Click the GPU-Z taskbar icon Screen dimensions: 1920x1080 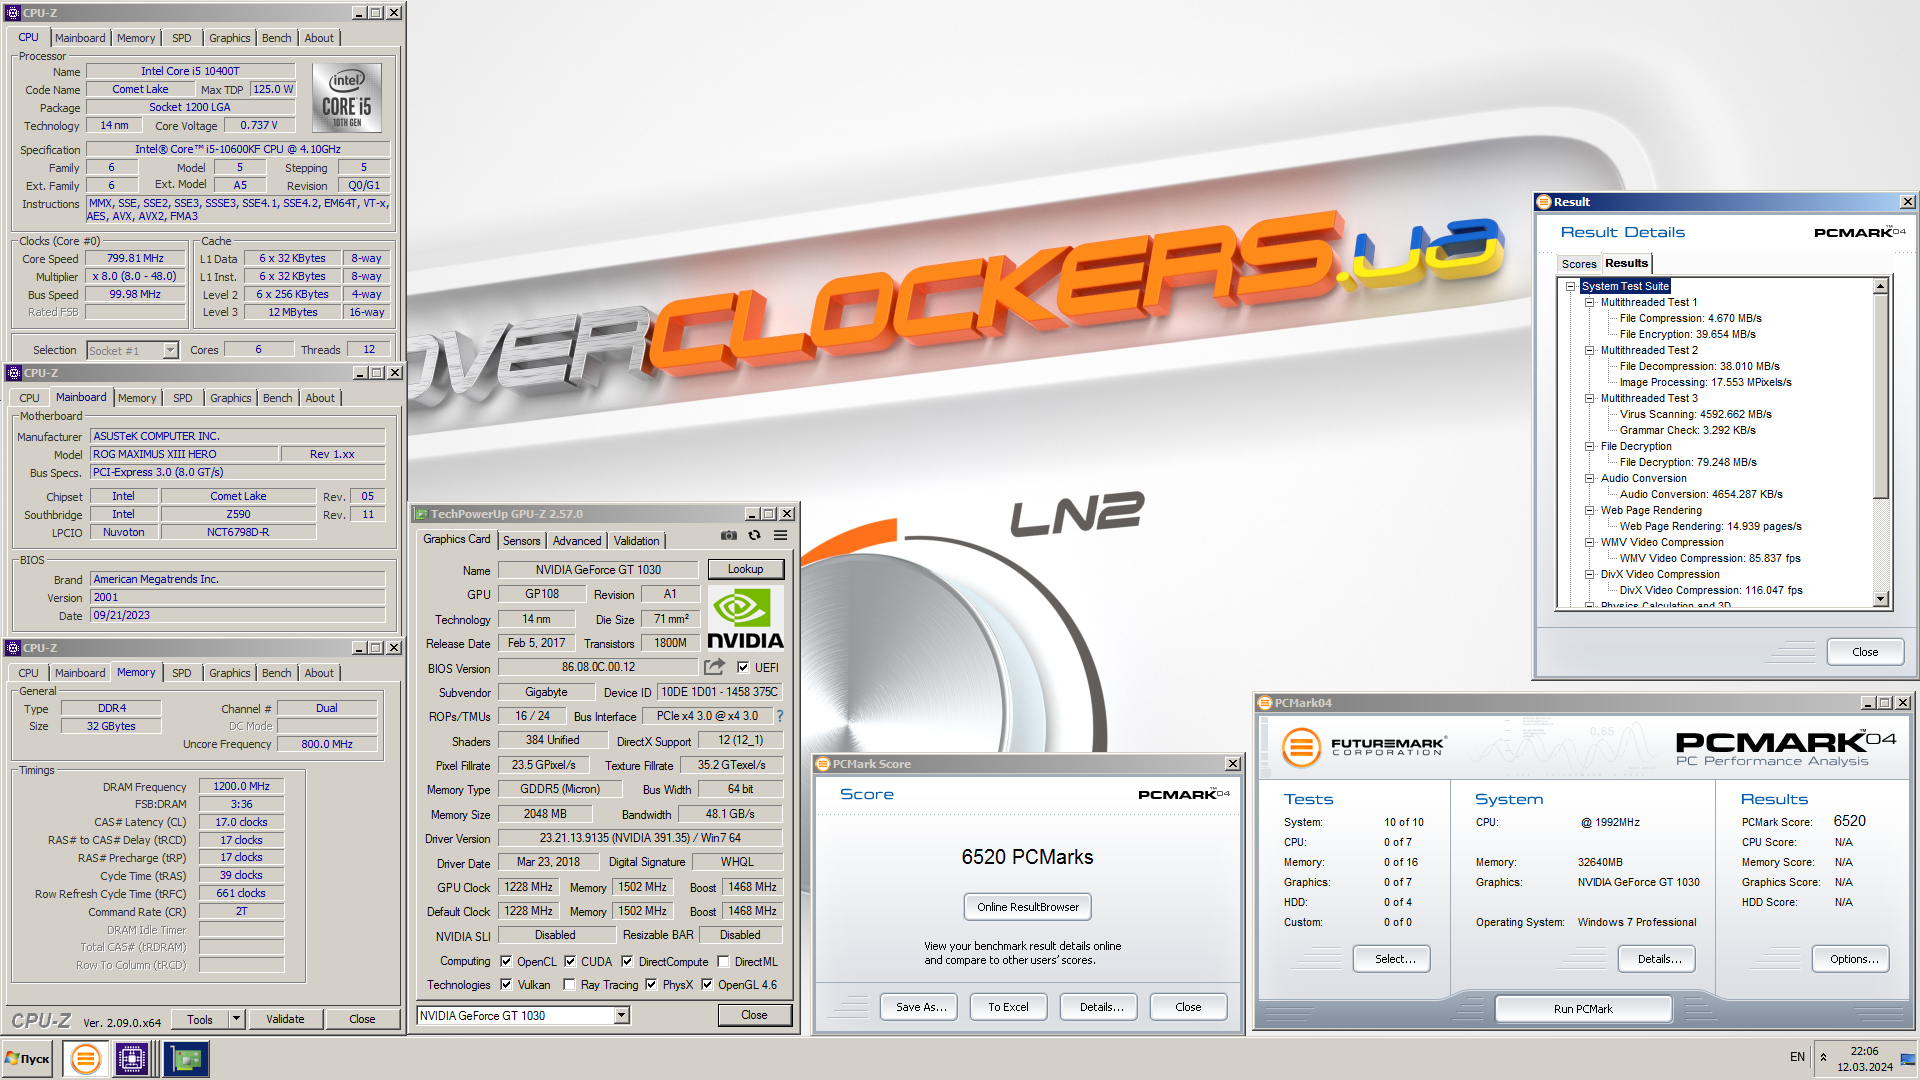pyautogui.click(x=186, y=1059)
